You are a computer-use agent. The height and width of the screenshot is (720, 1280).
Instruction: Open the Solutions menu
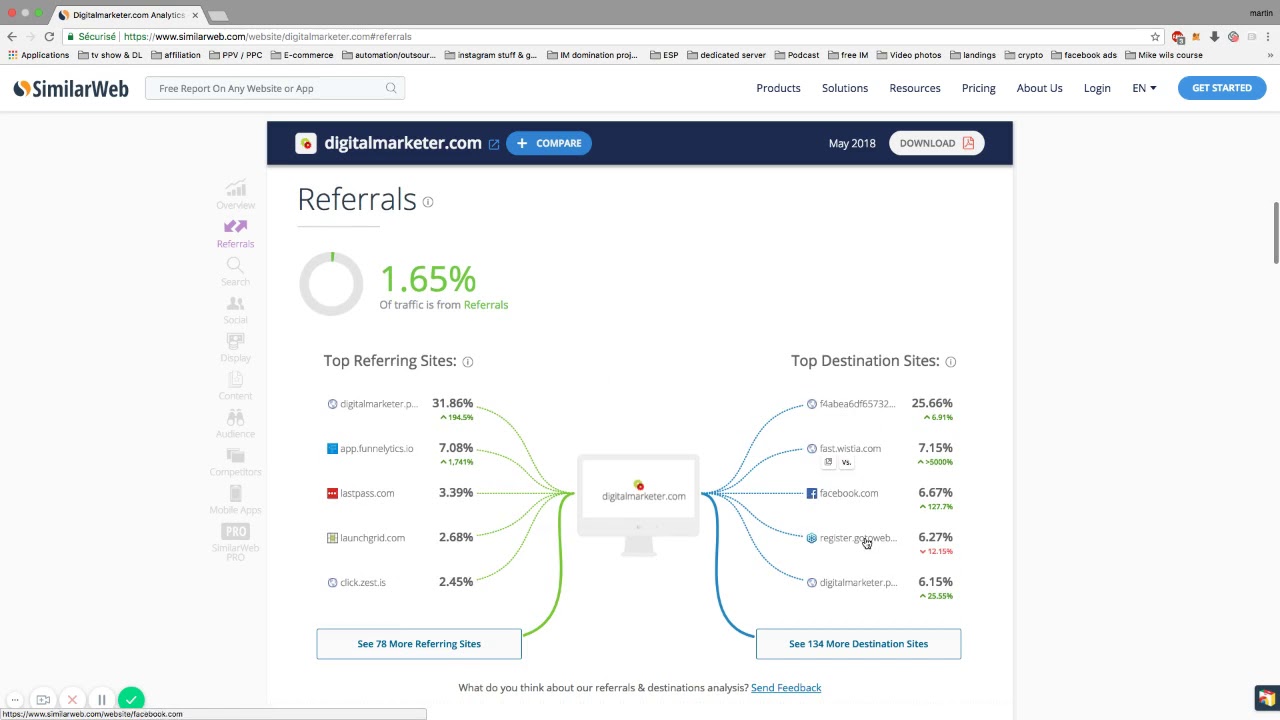845,88
